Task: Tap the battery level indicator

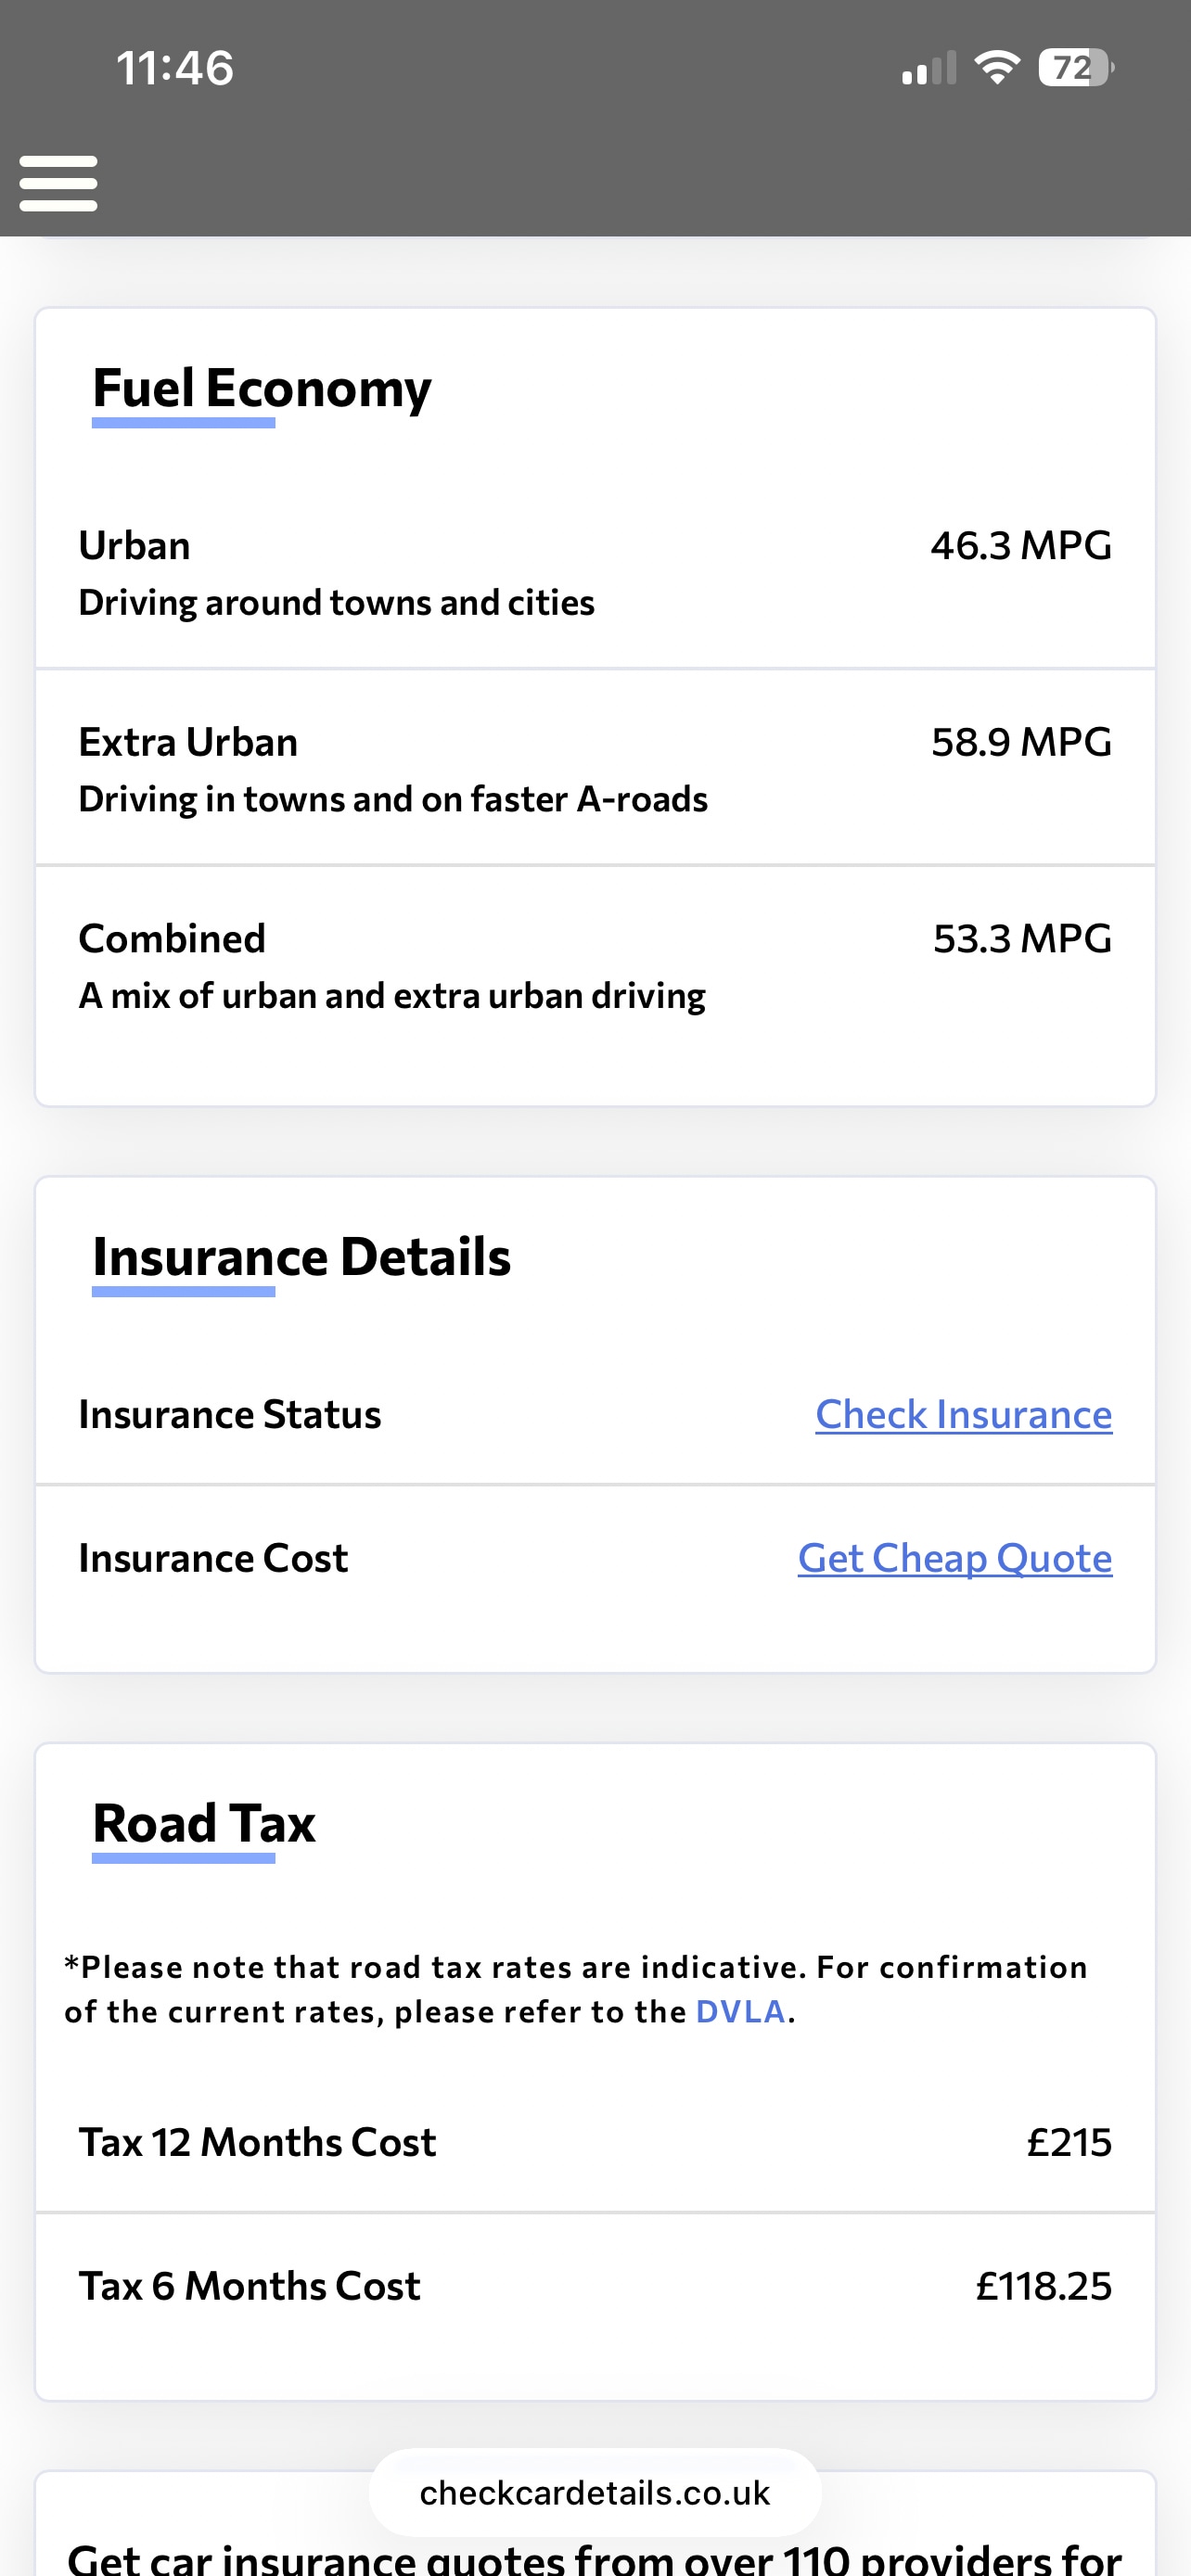Action: [1075, 68]
